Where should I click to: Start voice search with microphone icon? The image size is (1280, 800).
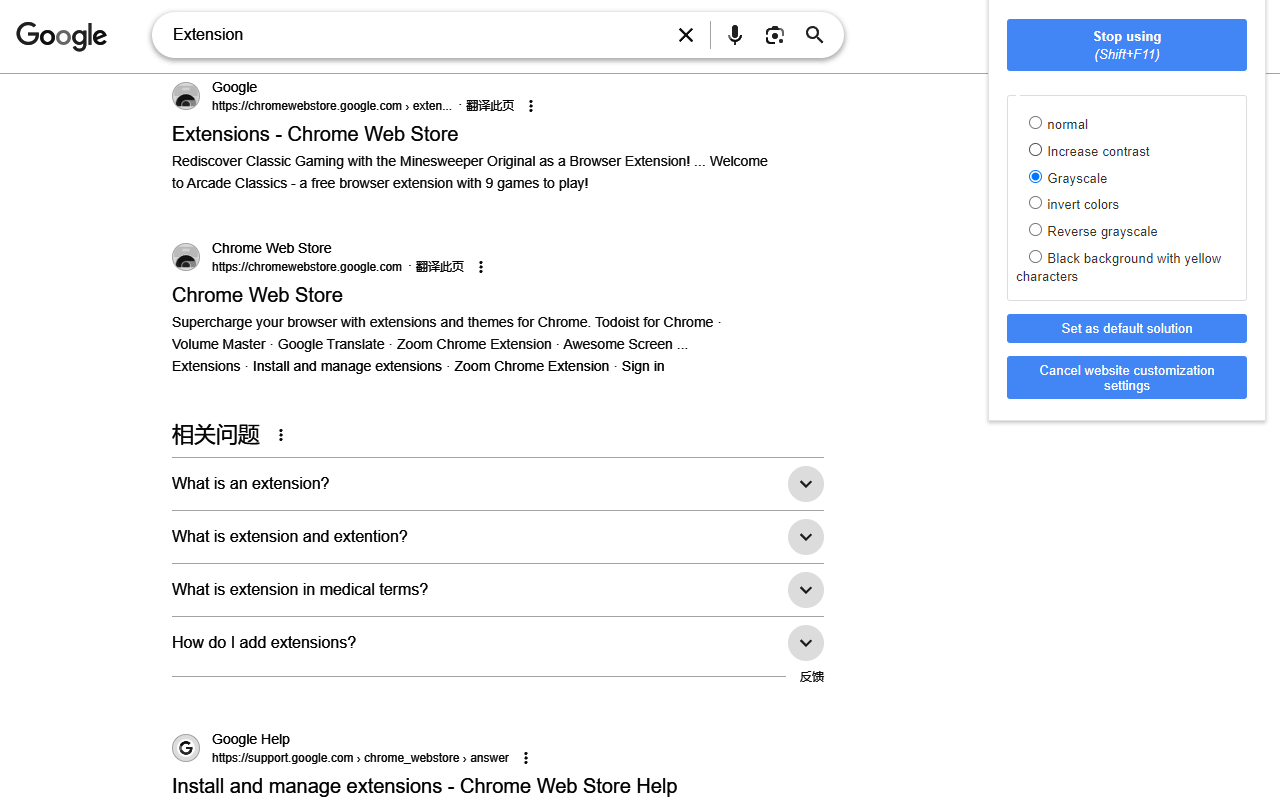(735, 35)
